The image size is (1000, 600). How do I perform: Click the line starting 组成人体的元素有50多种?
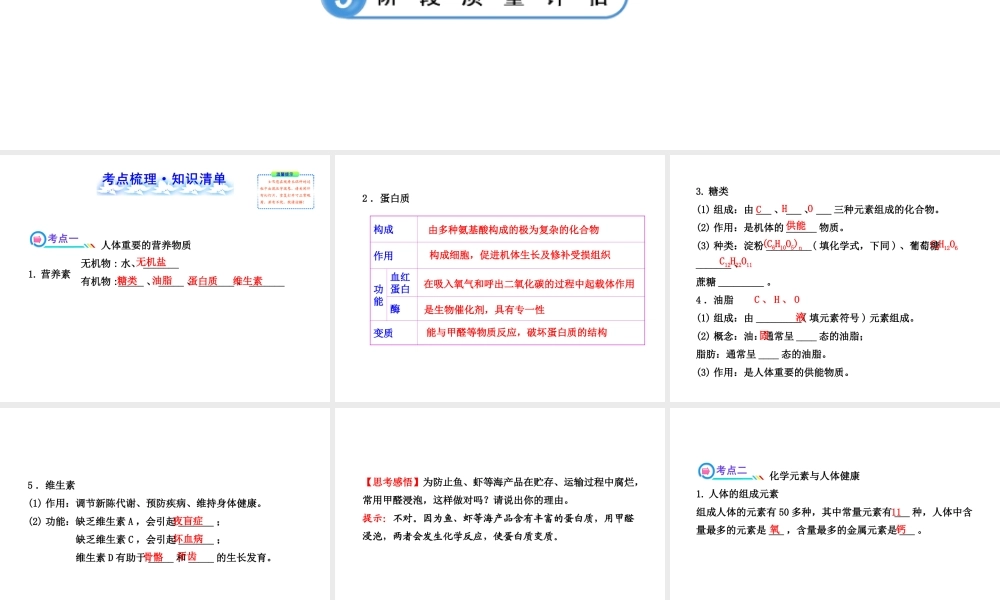[834, 512]
